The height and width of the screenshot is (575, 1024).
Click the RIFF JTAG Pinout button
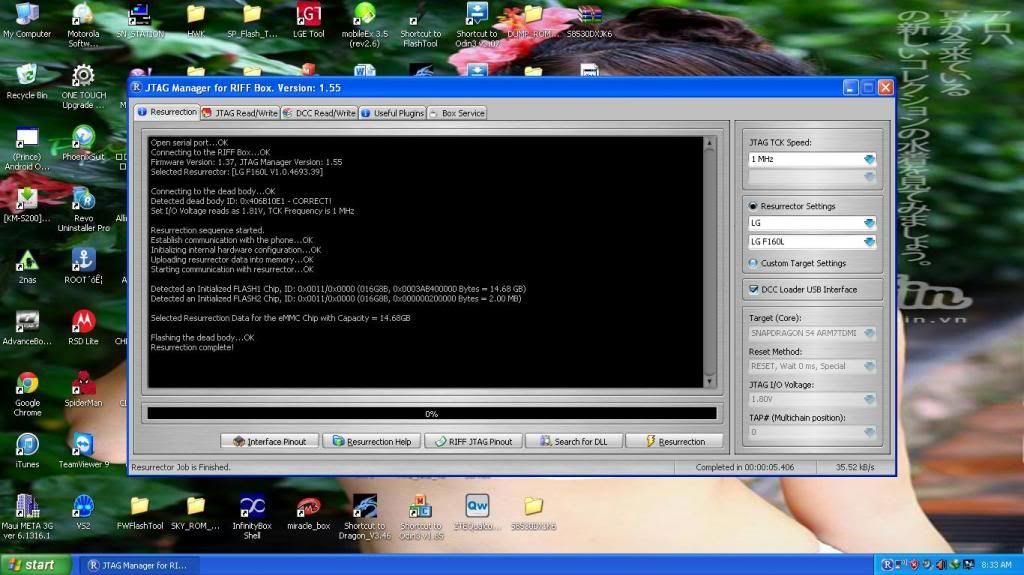click(473, 441)
